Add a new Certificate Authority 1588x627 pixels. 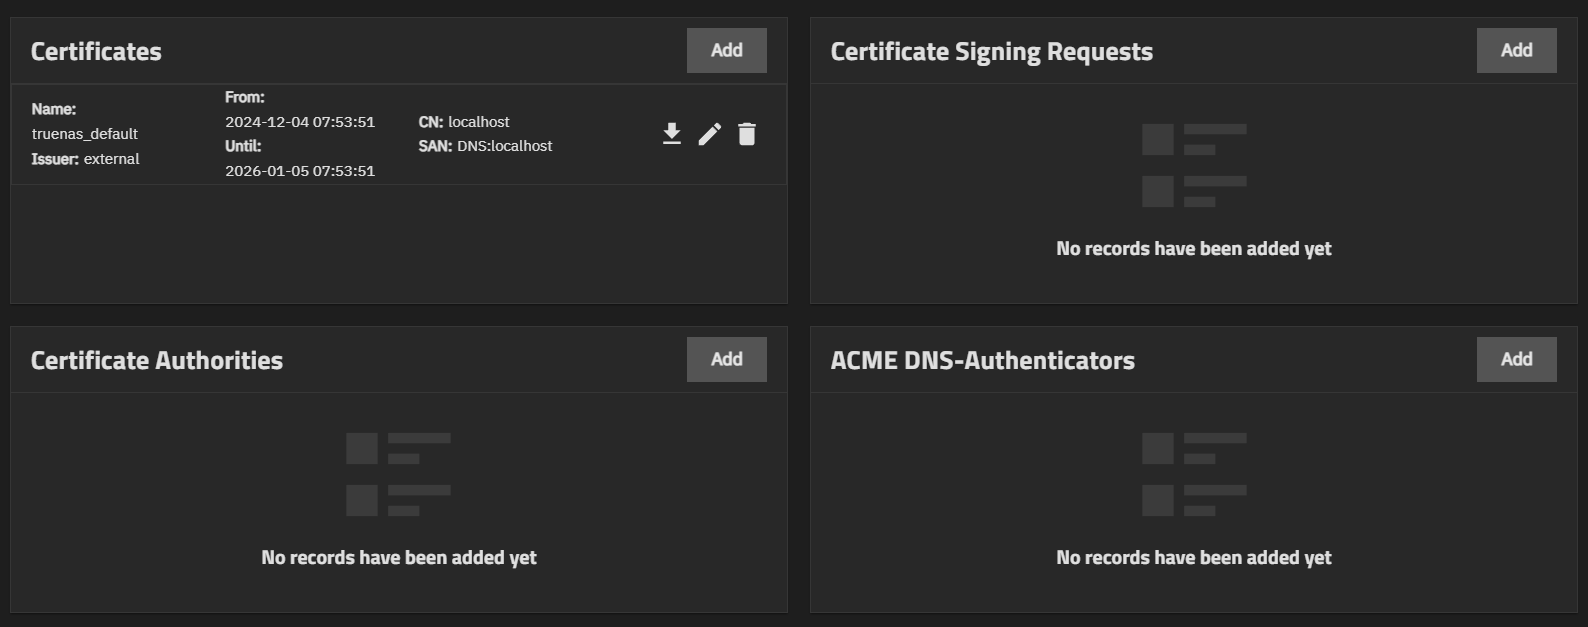pyautogui.click(x=726, y=359)
